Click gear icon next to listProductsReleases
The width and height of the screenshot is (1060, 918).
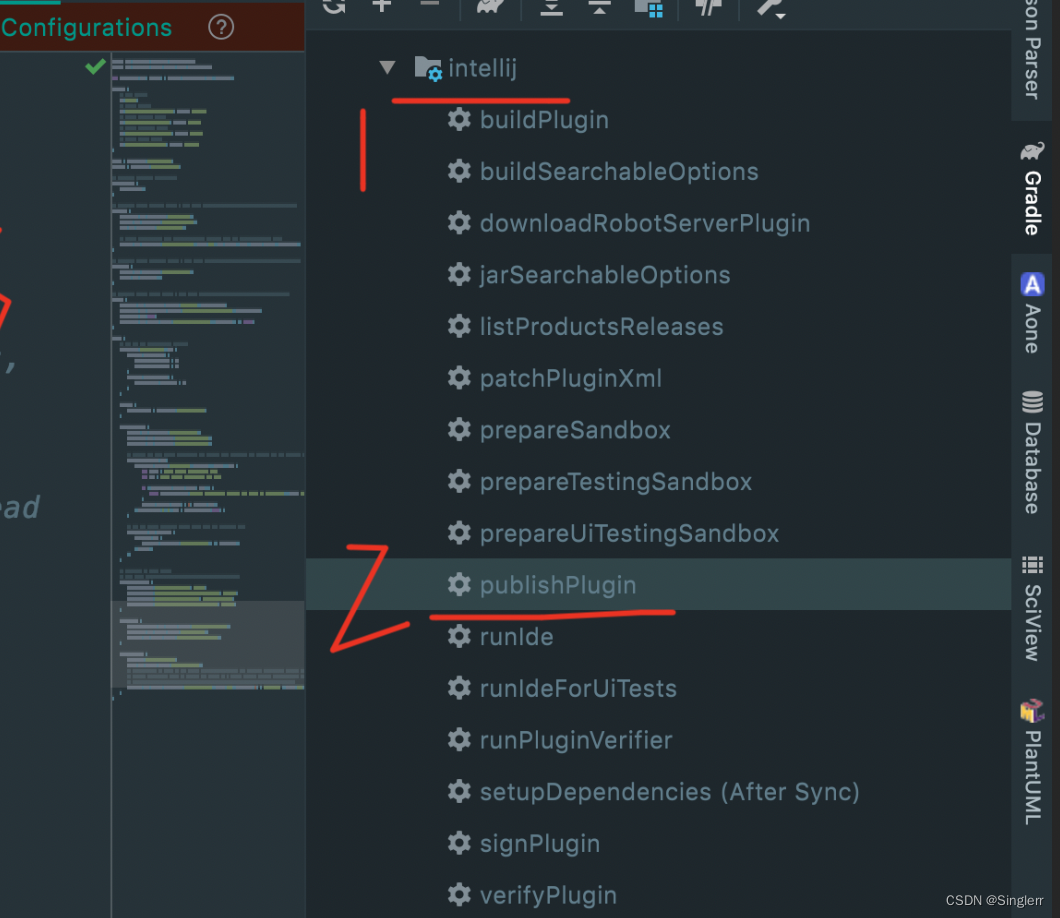pos(459,326)
